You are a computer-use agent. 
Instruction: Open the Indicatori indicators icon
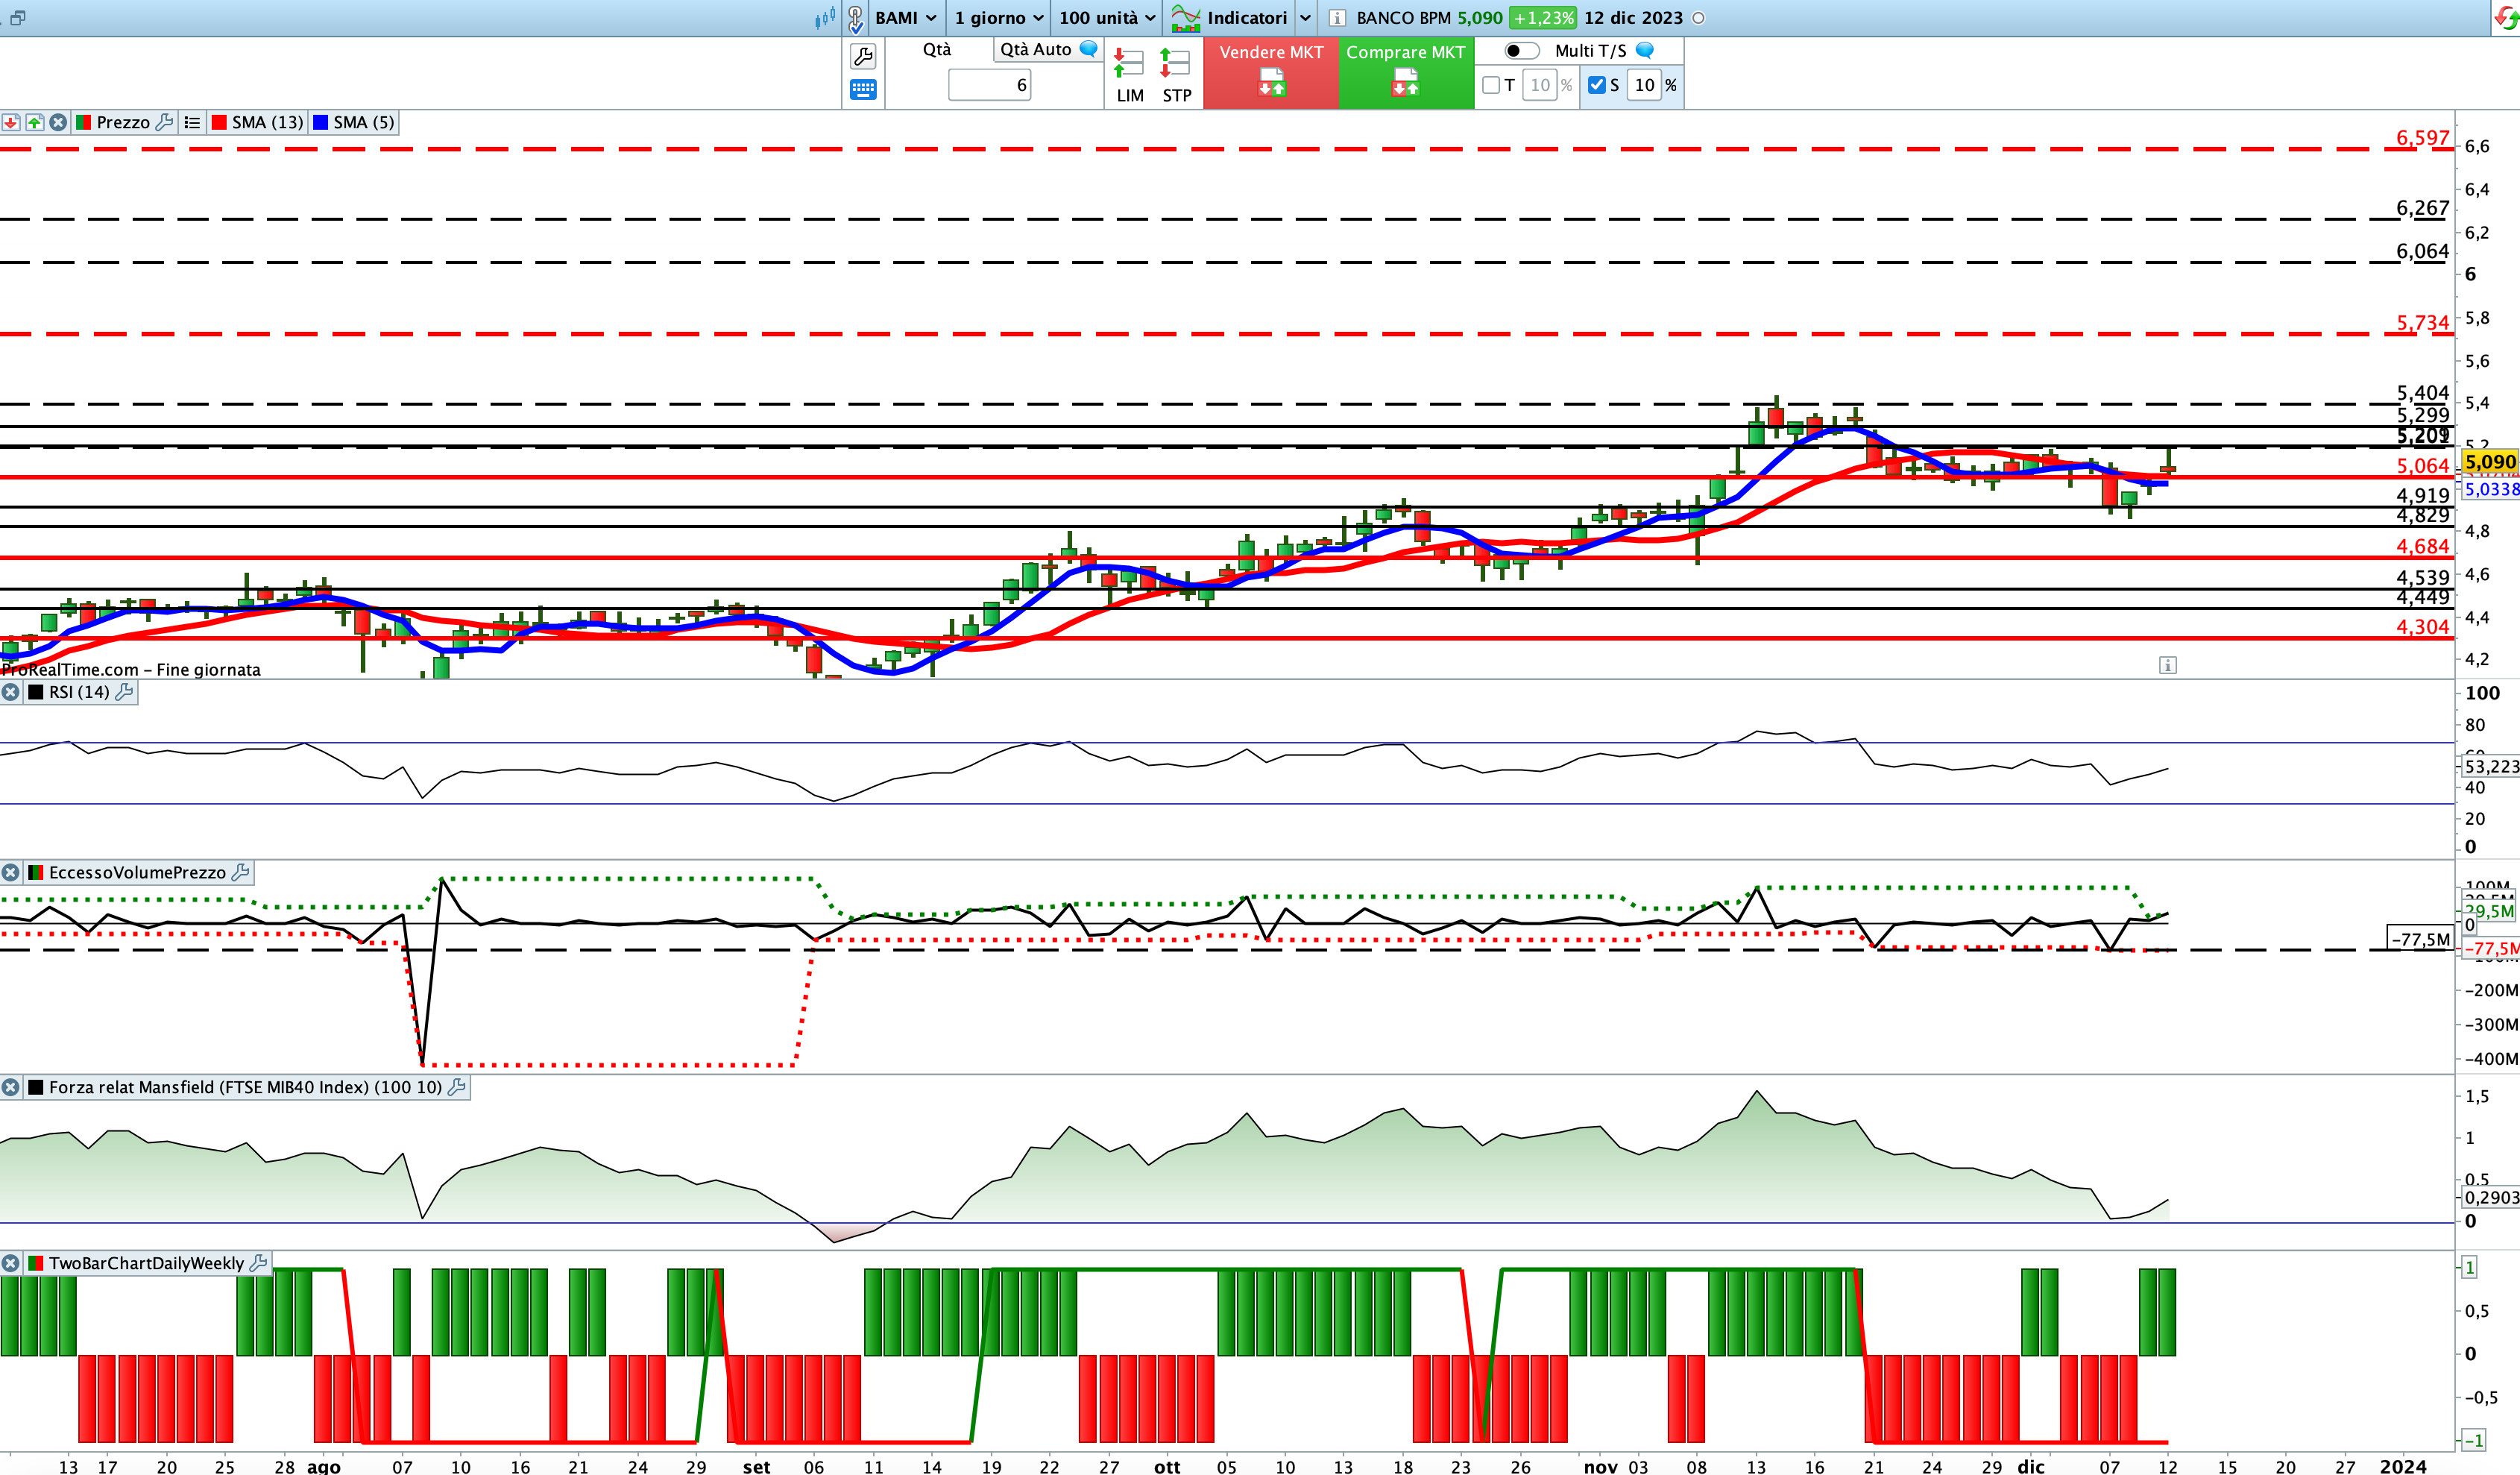click(1185, 17)
